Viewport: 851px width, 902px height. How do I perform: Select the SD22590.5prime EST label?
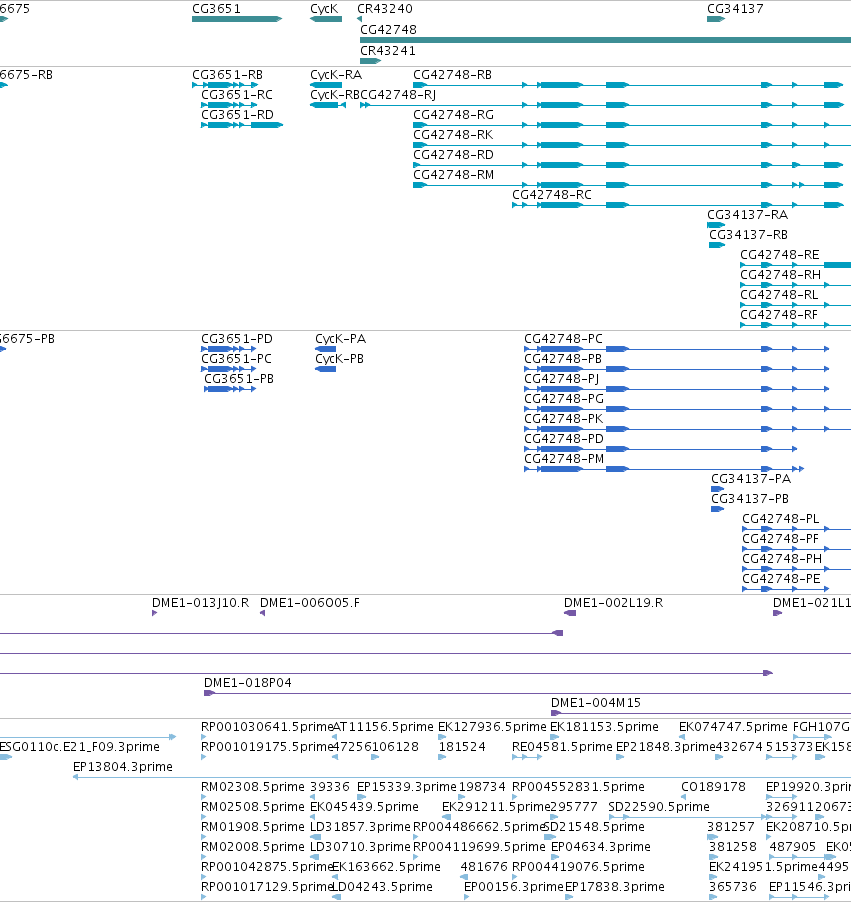(x=659, y=807)
